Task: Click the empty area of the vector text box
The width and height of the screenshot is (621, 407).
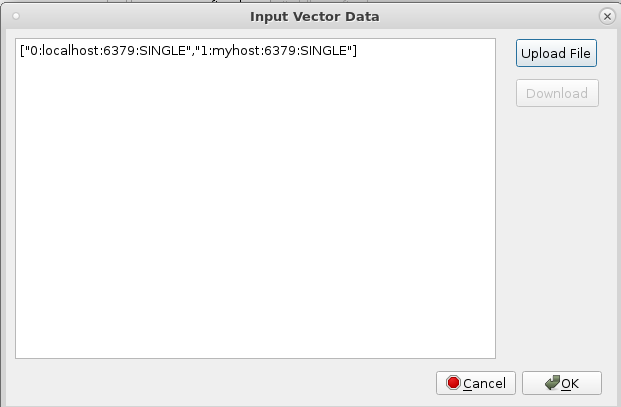Action: (x=255, y=206)
